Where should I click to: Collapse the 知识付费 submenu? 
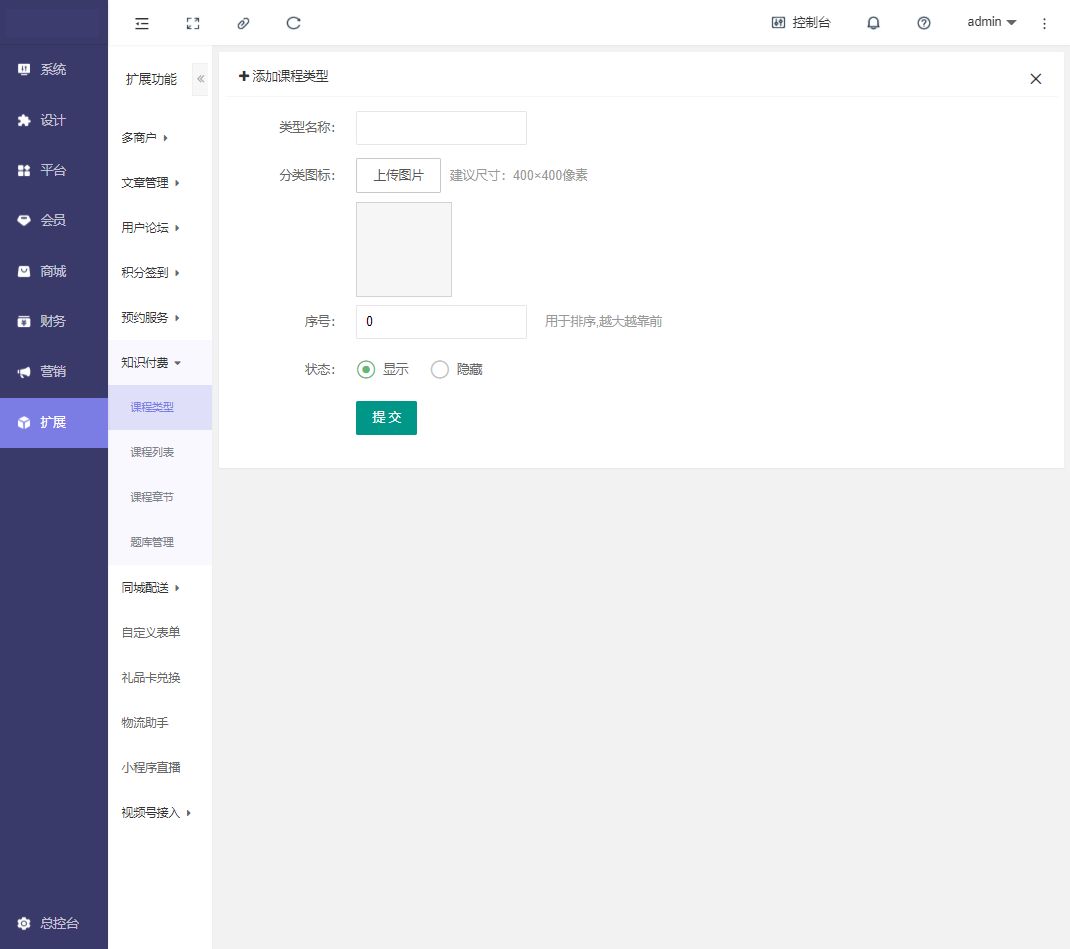(150, 363)
